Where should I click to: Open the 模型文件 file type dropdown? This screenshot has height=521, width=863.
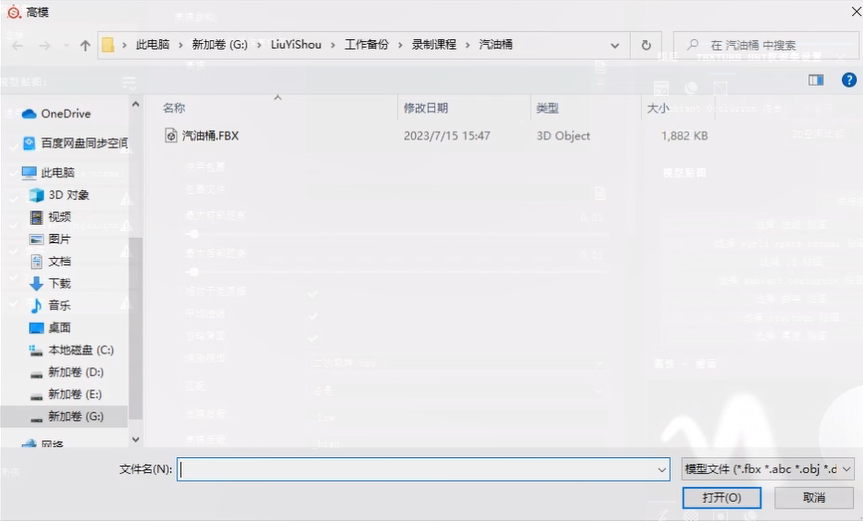pyautogui.click(x=767, y=469)
